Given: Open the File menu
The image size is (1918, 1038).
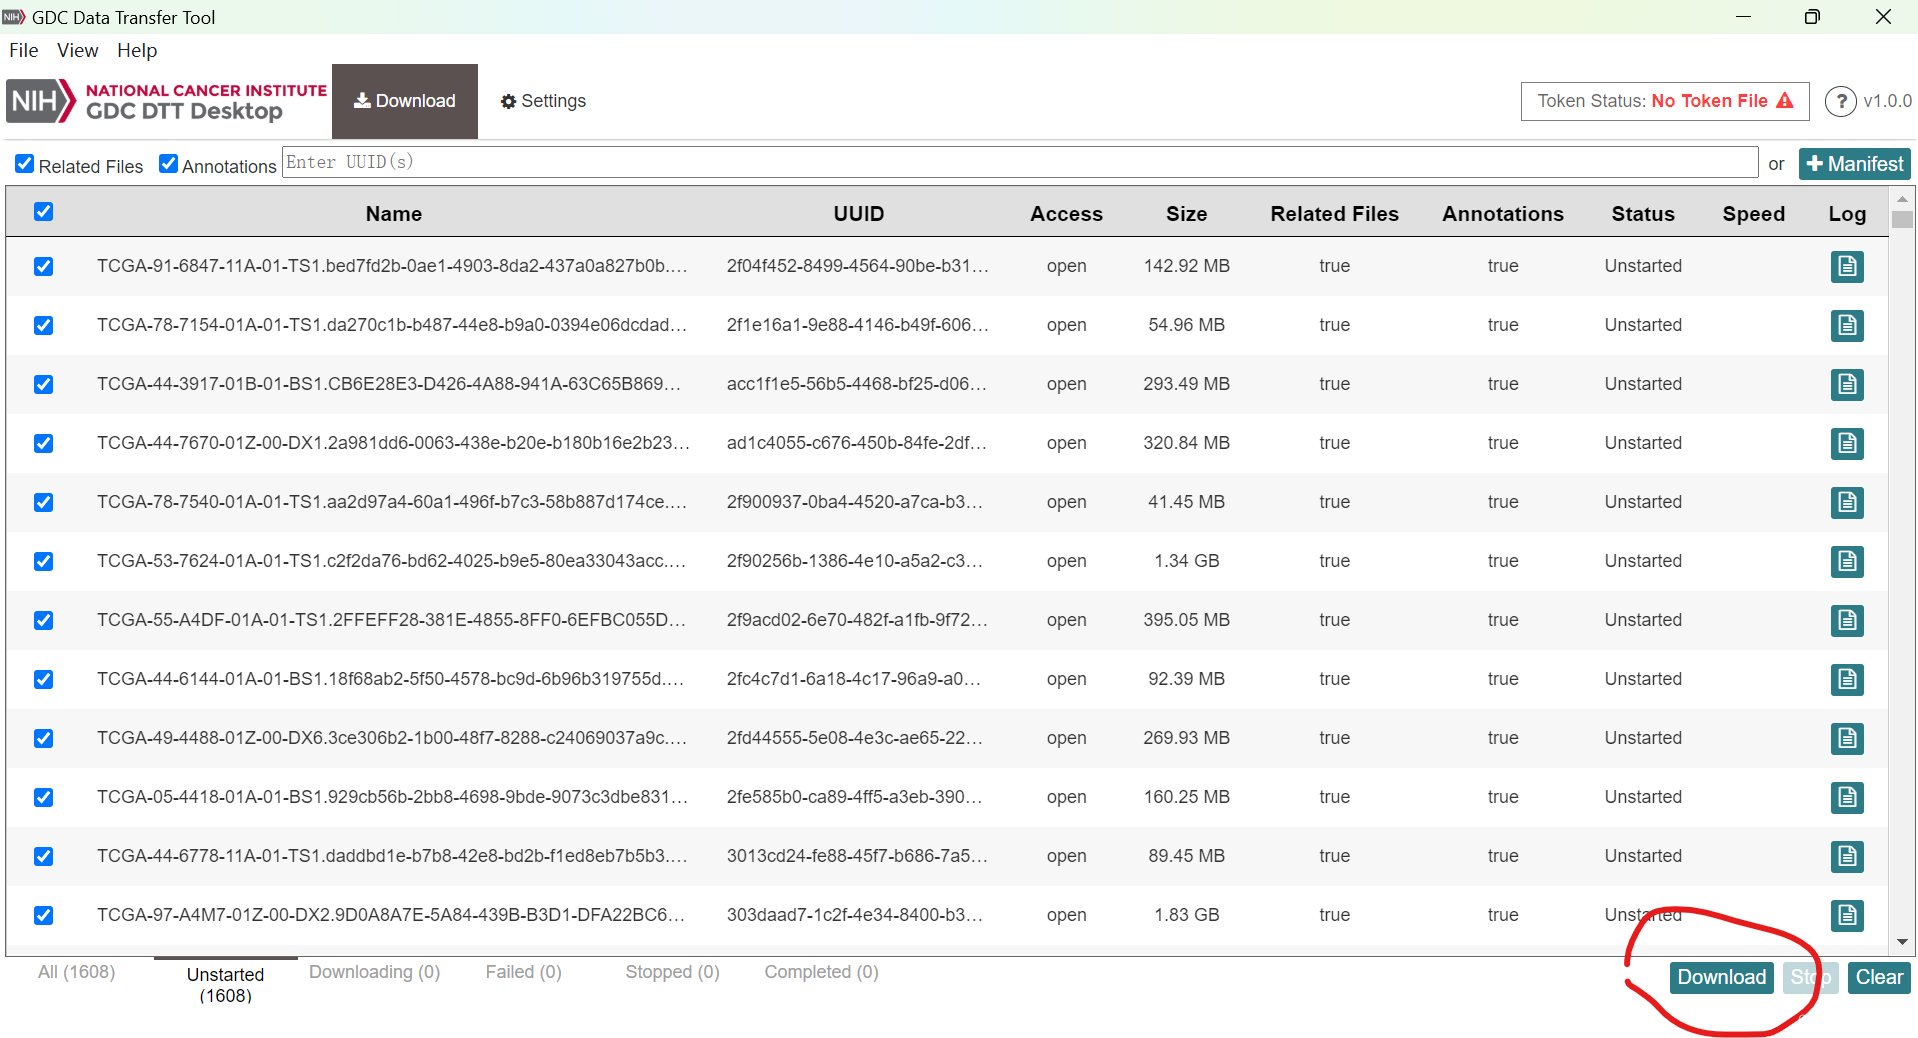Looking at the screenshot, I should tap(22, 50).
